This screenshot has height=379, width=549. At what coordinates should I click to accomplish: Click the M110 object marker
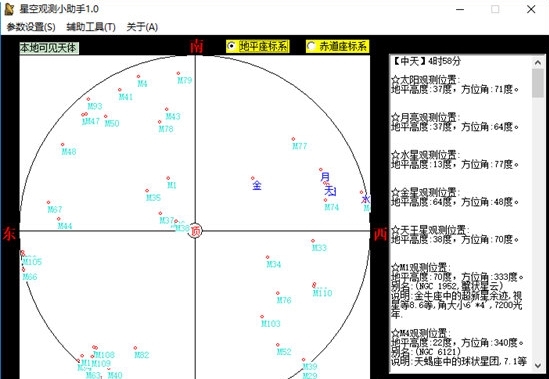click(314, 285)
